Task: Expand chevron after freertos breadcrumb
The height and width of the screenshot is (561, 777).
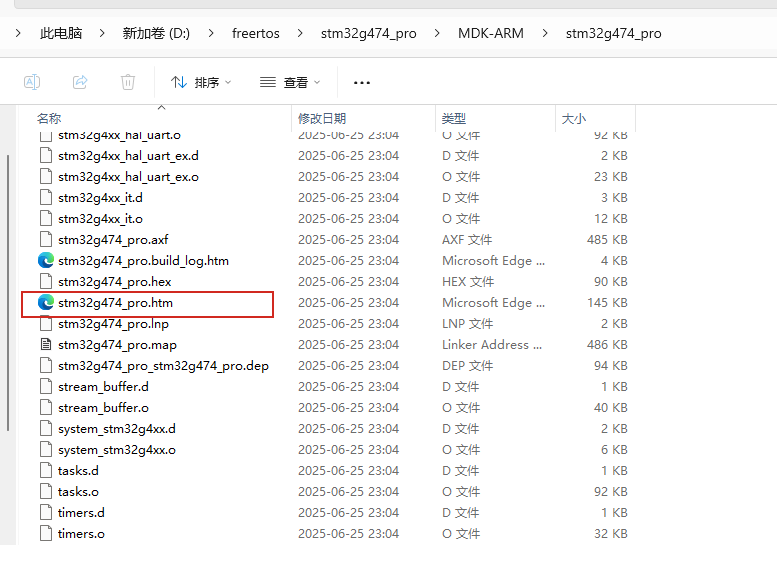Action: click(300, 33)
